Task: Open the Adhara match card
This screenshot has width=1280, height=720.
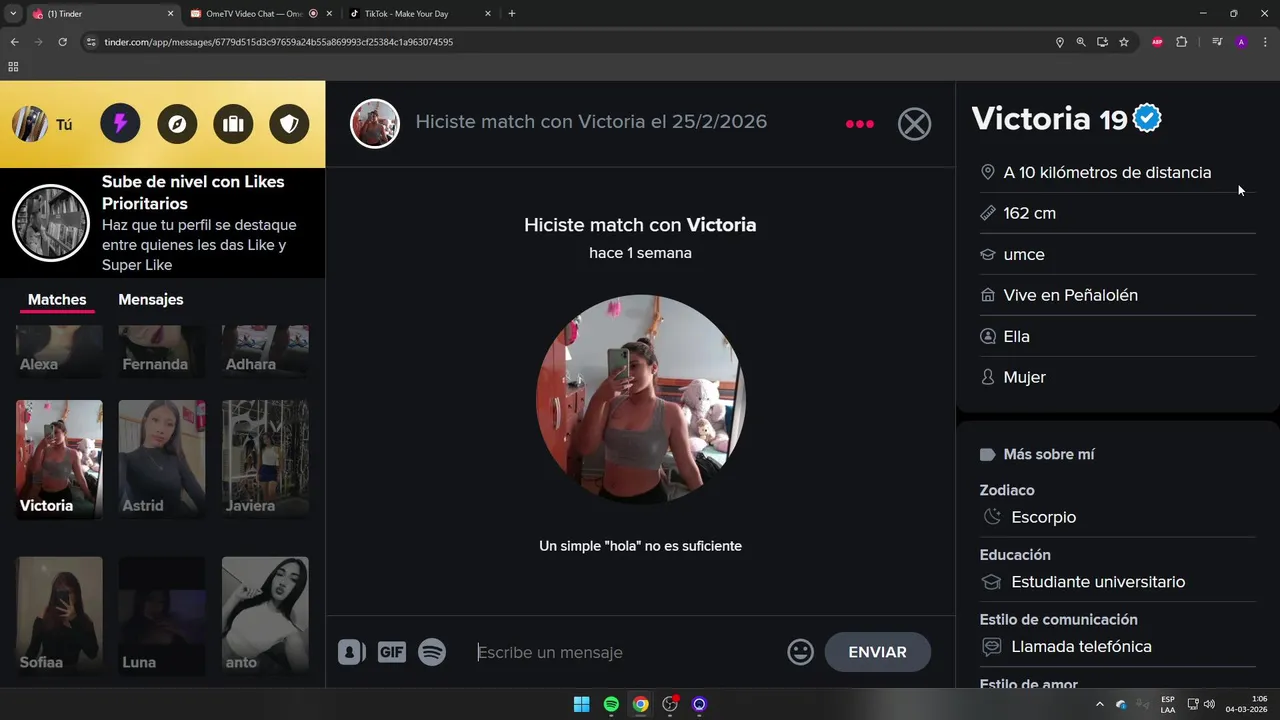Action: 265,351
